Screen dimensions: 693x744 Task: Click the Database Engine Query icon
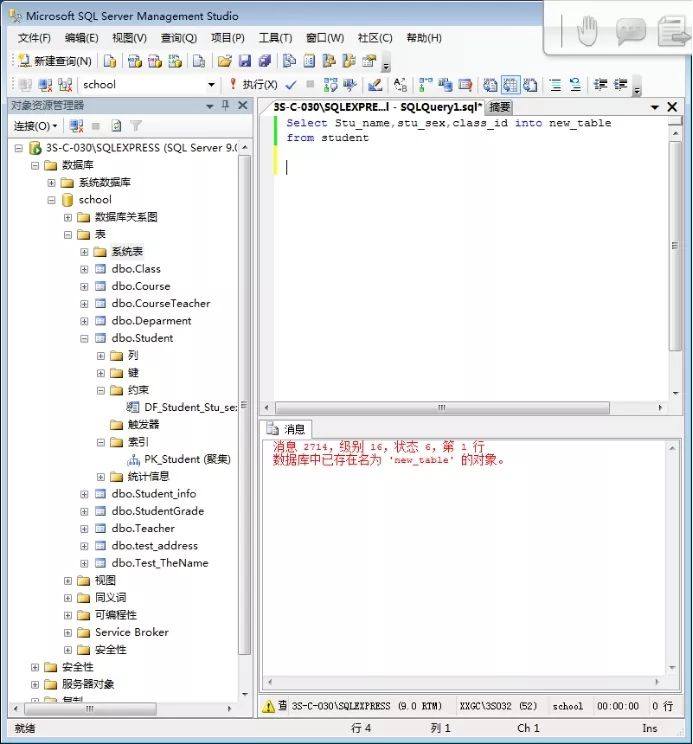point(110,61)
